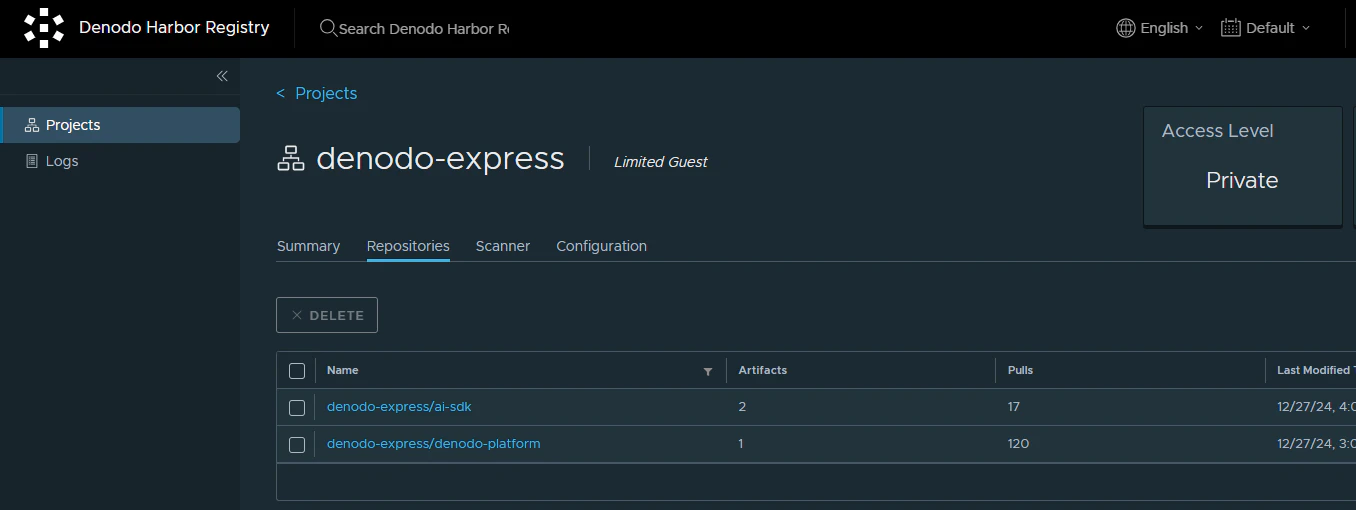Click the Projects sidebar icon
The width and height of the screenshot is (1356, 510).
[x=31, y=125]
